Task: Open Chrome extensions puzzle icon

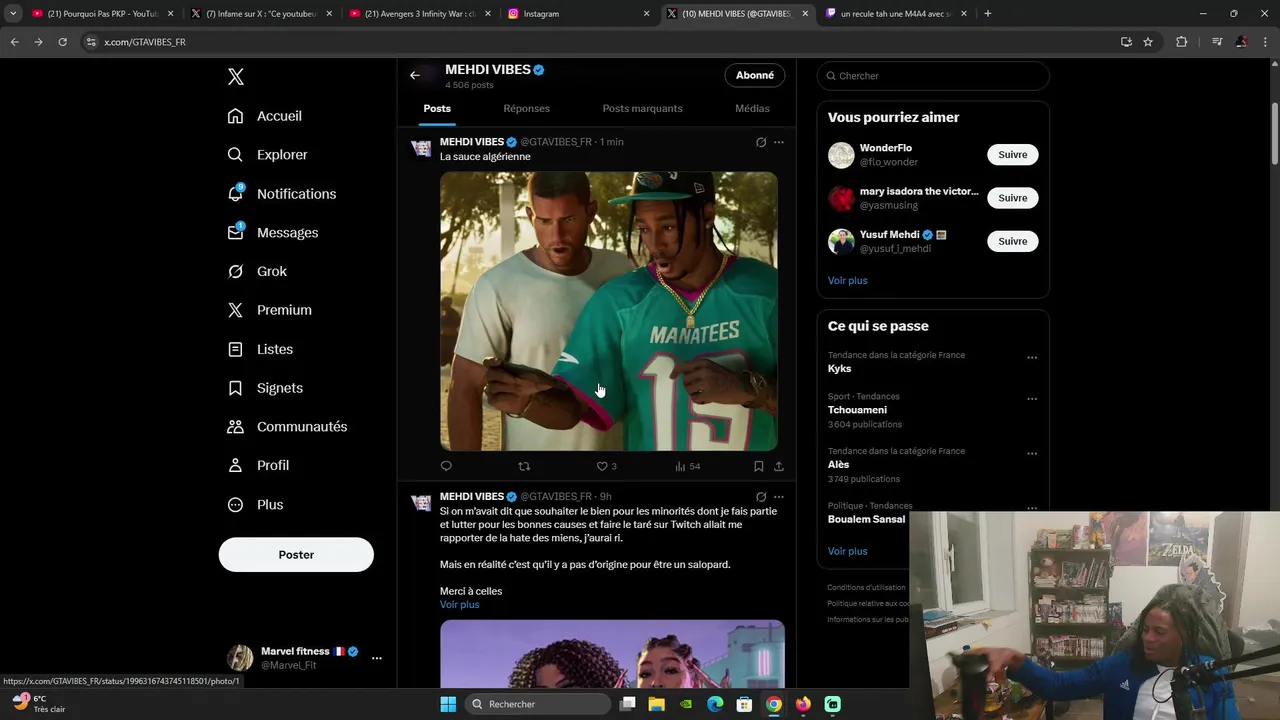Action: coord(1182,42)
